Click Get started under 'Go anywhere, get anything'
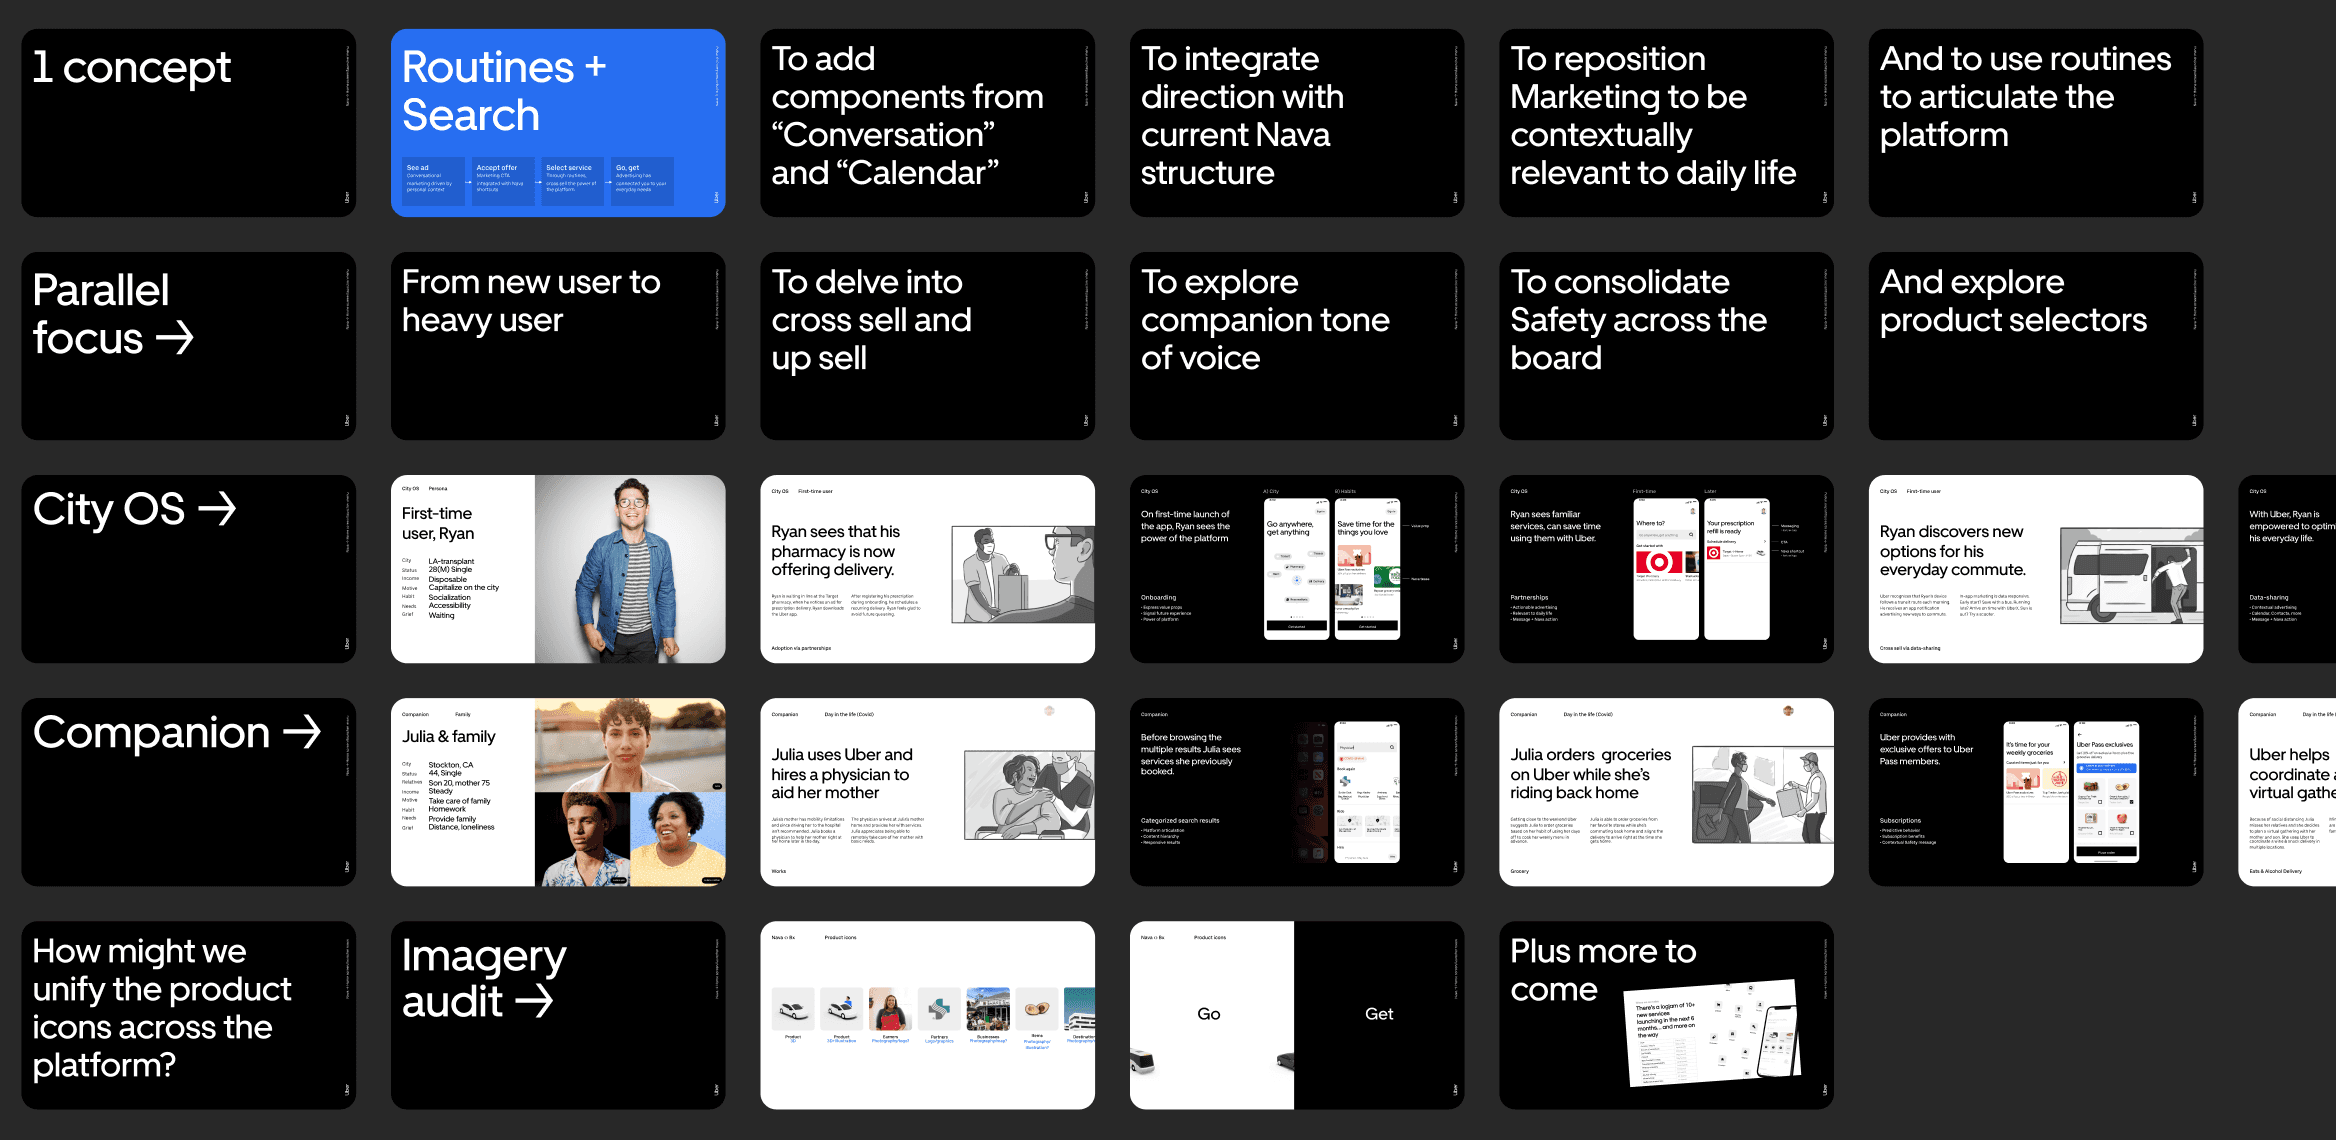This screenshot has height=1140, width=2336. pos(1296,626)
